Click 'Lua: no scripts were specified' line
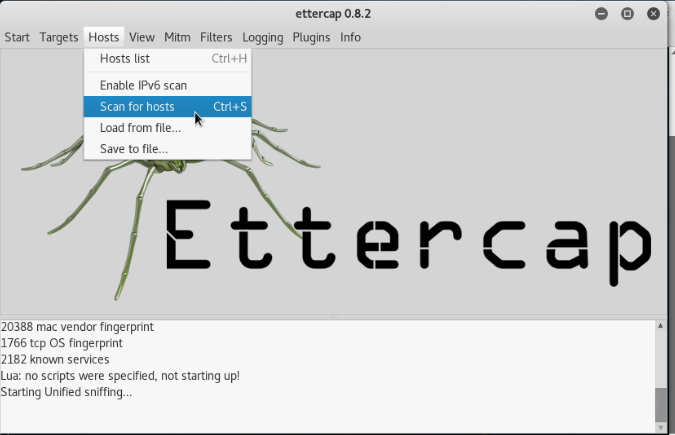This screenshot has width=675, height=435. point(120,376)
